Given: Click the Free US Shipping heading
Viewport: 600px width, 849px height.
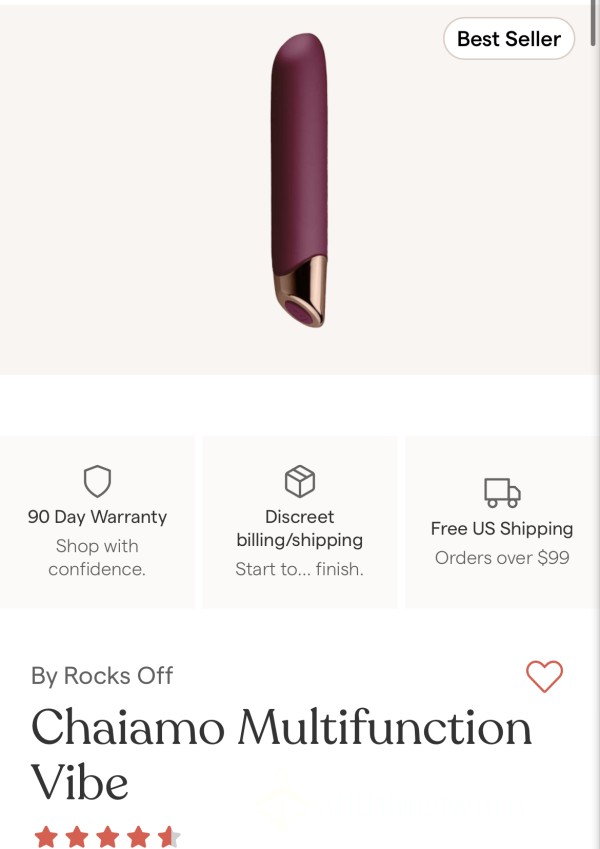Looking at the screenshot, I should point(502,528).
